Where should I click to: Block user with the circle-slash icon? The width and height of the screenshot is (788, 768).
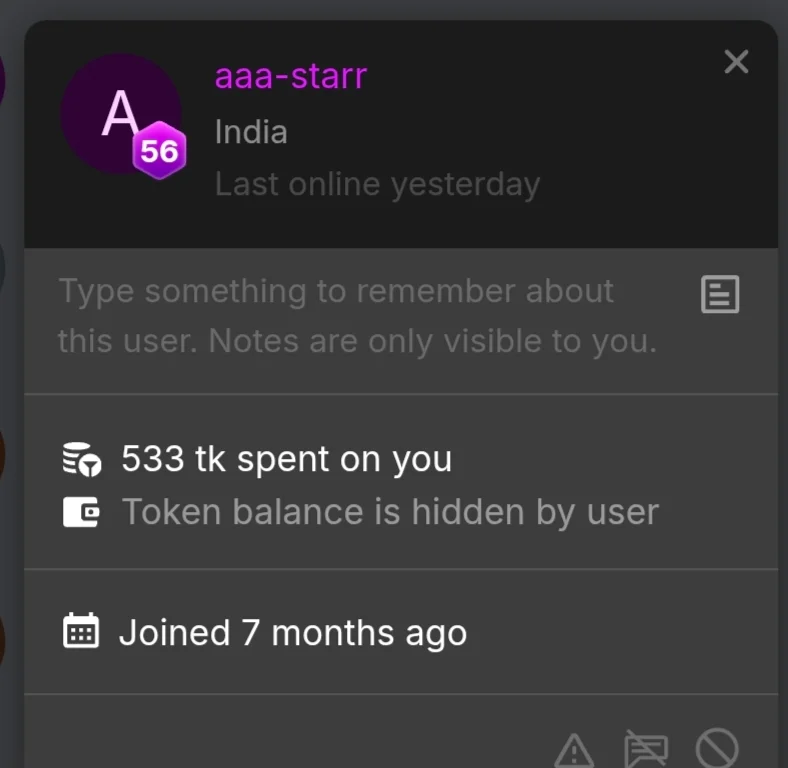click(717, 748)
